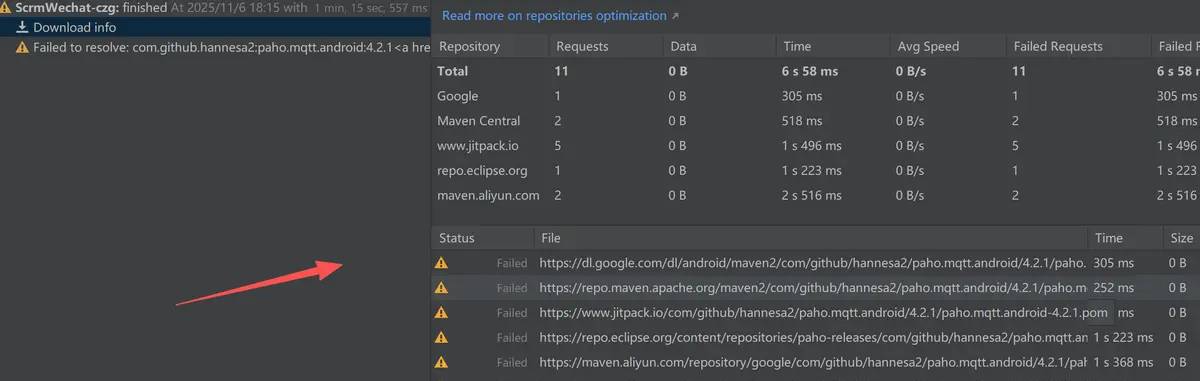Screen dimensions: 1200x381
Task: Select the www.jitpack.io repository row
Action: tap(815, 146)
